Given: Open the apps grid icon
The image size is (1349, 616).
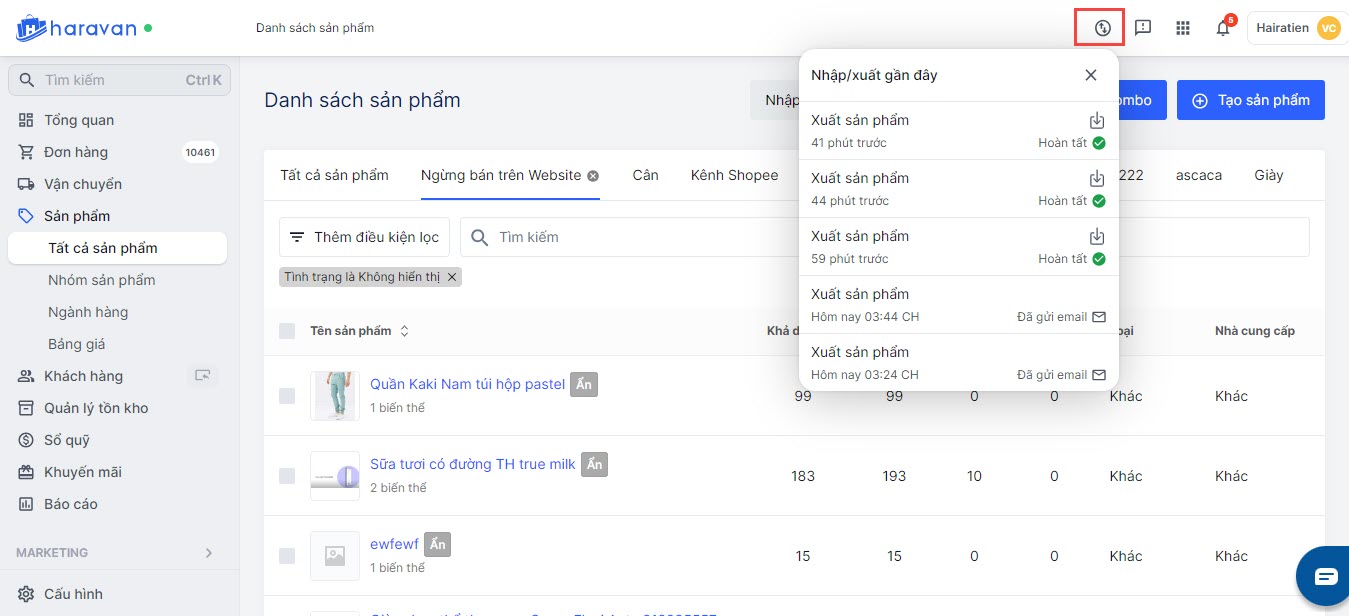Looking at the screenshot, I should [1183, 28].
